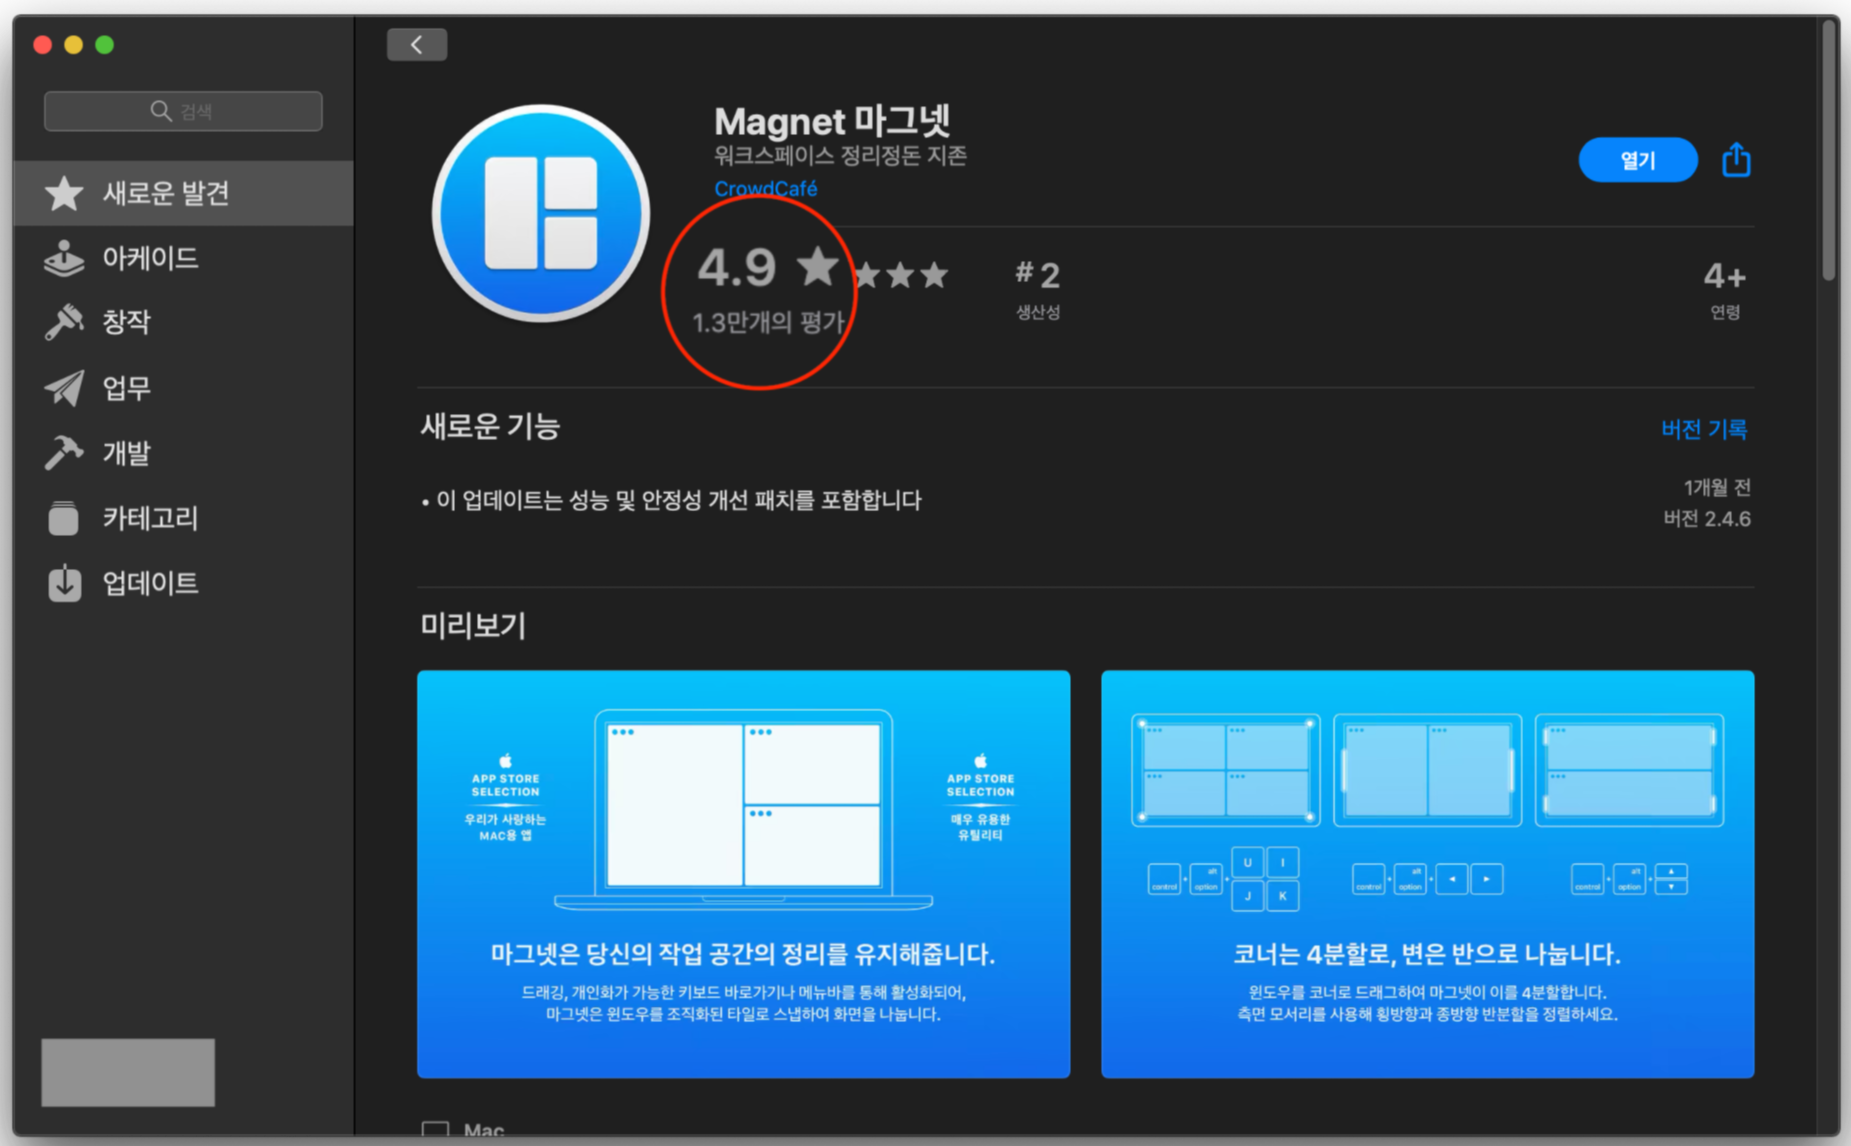Click the back chevron button
This screenshot has height=1146, width=1851.
pos(416,45)
